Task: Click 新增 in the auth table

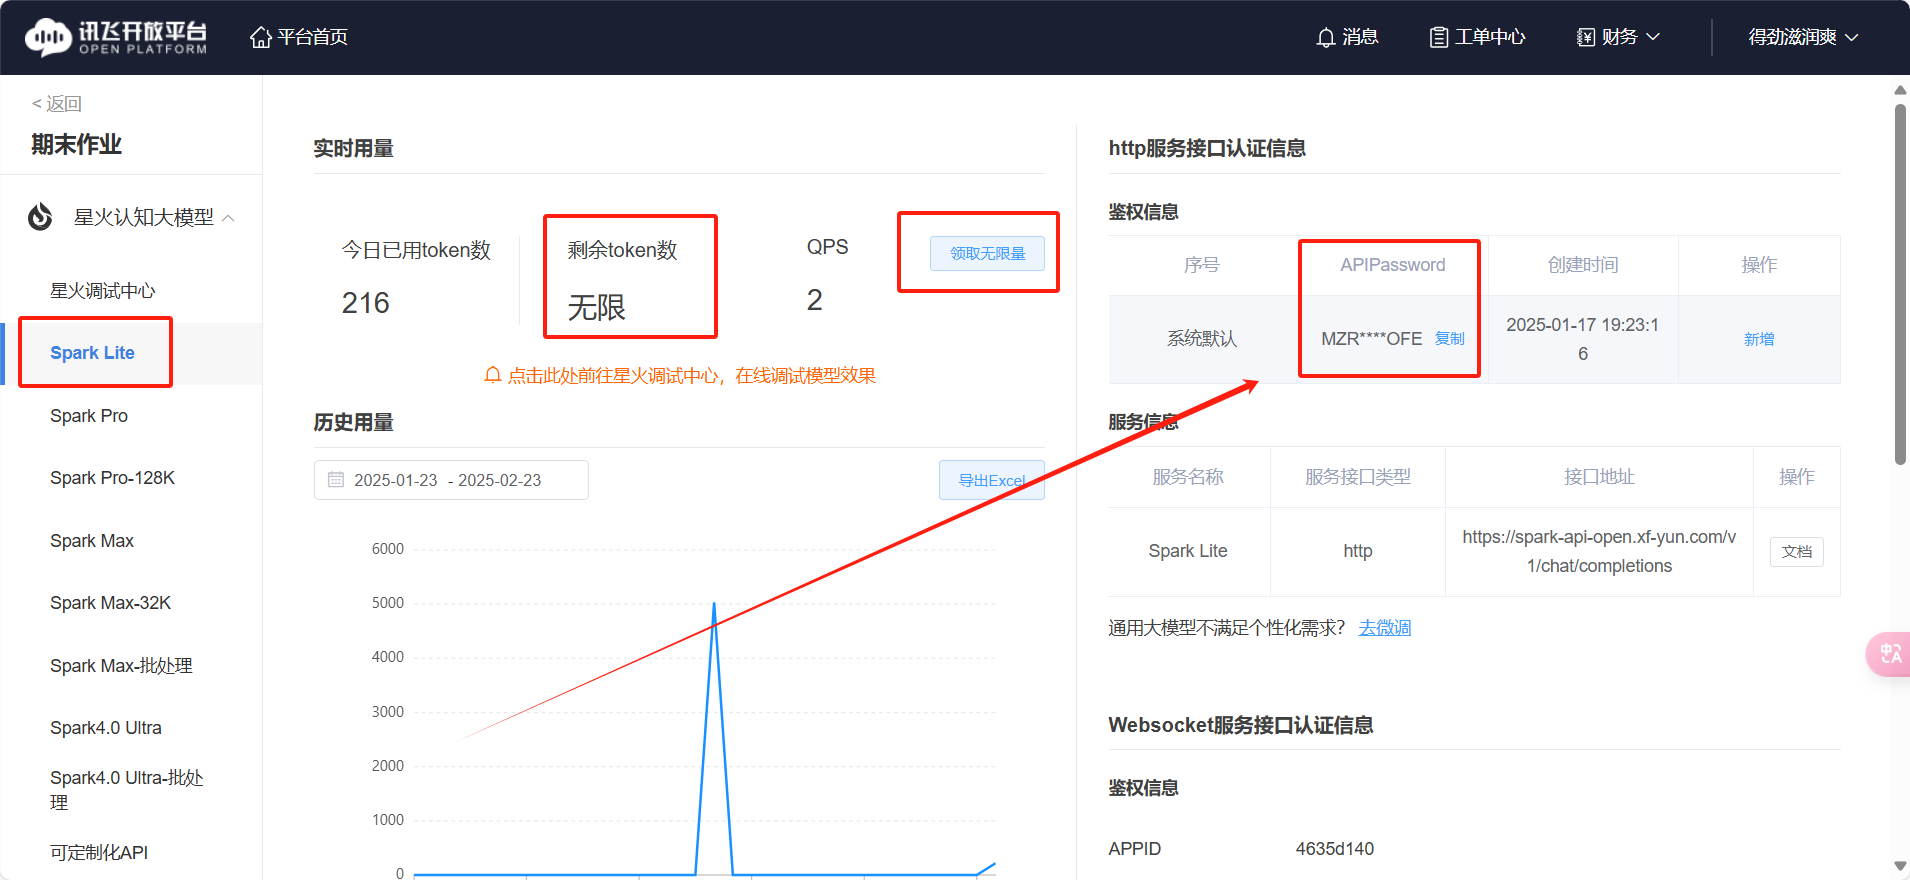Action: pyautogui.click(x=1759, y=339)
